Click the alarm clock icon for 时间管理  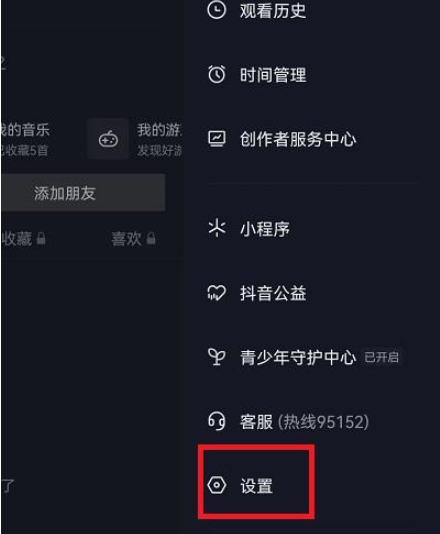217,74
